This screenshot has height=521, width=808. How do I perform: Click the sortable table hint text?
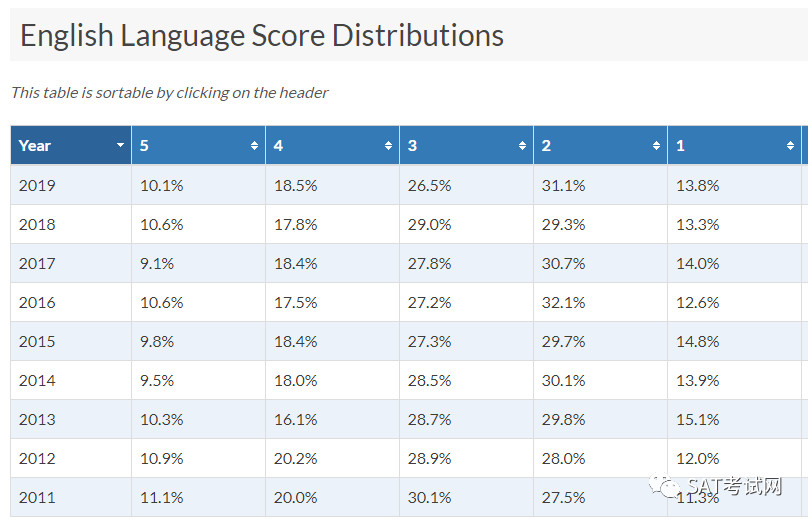[170, 93]
